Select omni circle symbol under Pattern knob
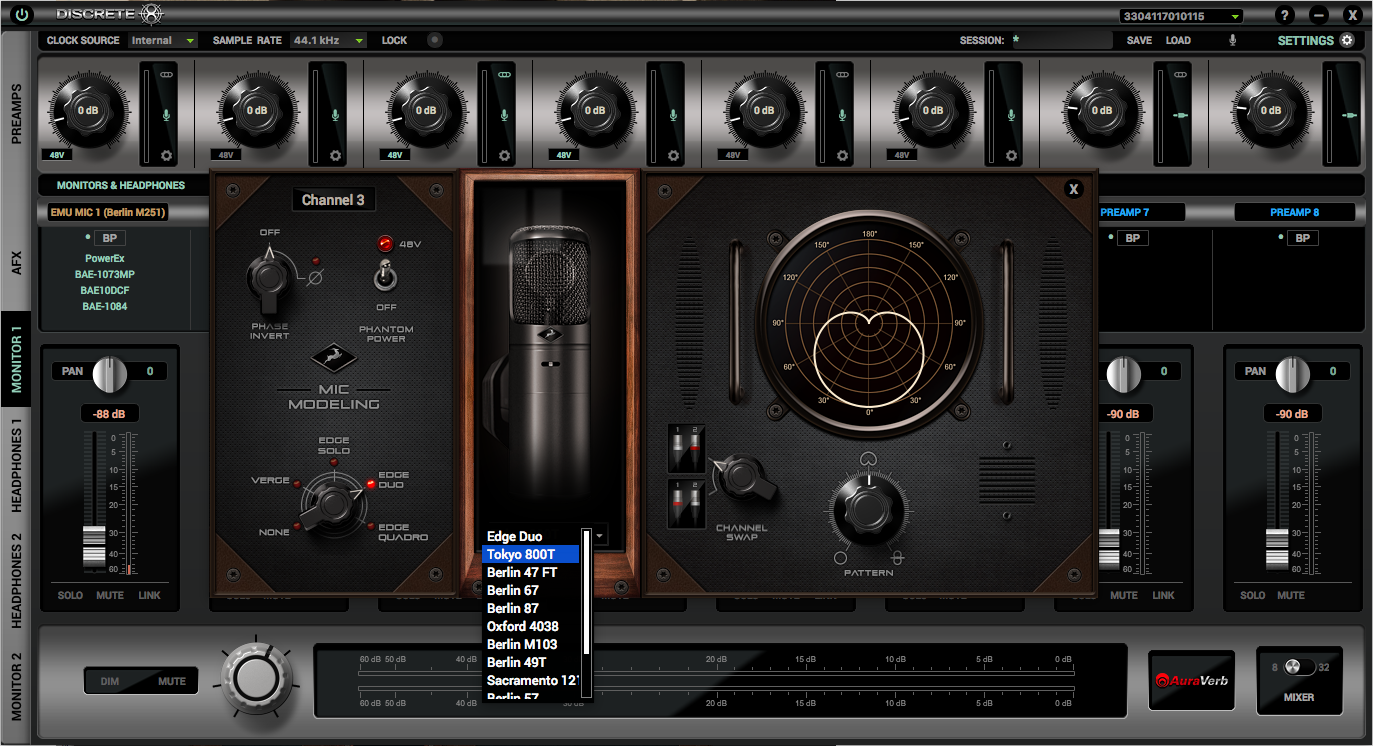 pyautogui.click(x=840, y=558)
